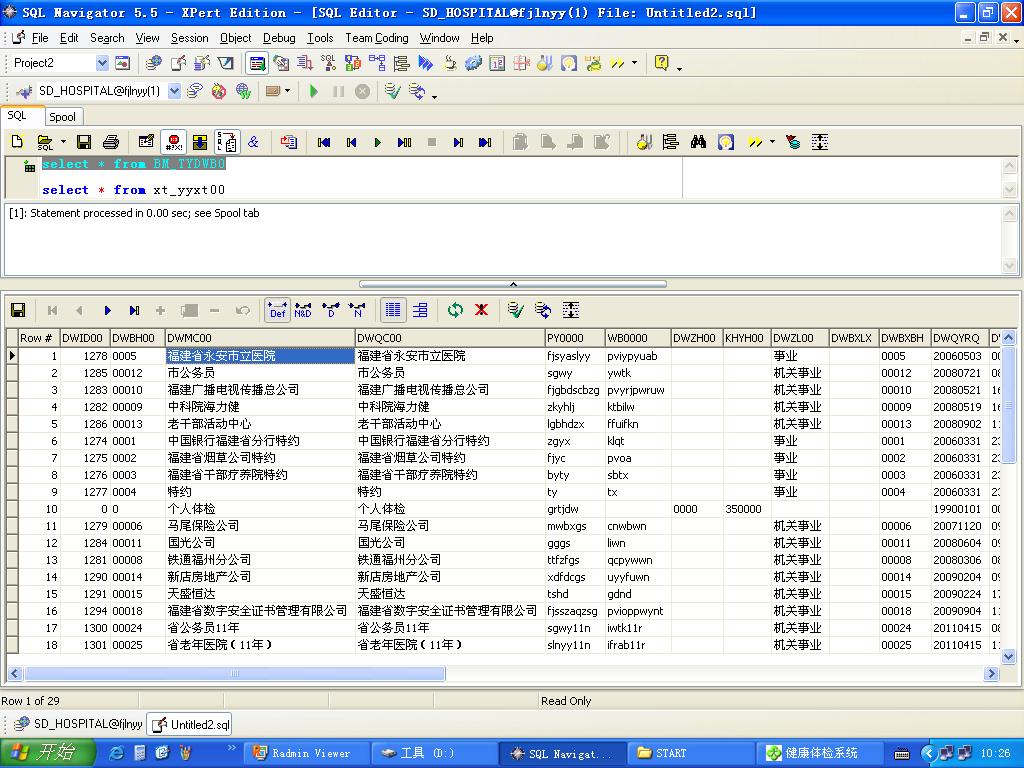
Task: Open session toolbar options arrow
Action: 434,97
